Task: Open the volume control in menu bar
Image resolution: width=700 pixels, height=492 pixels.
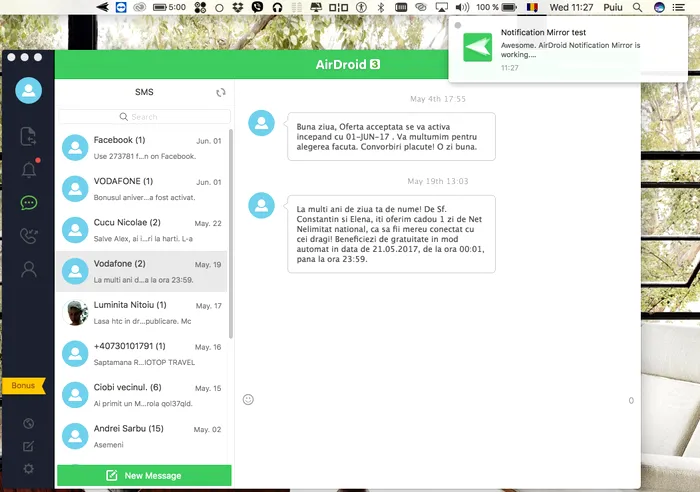Action: [462, 7]
